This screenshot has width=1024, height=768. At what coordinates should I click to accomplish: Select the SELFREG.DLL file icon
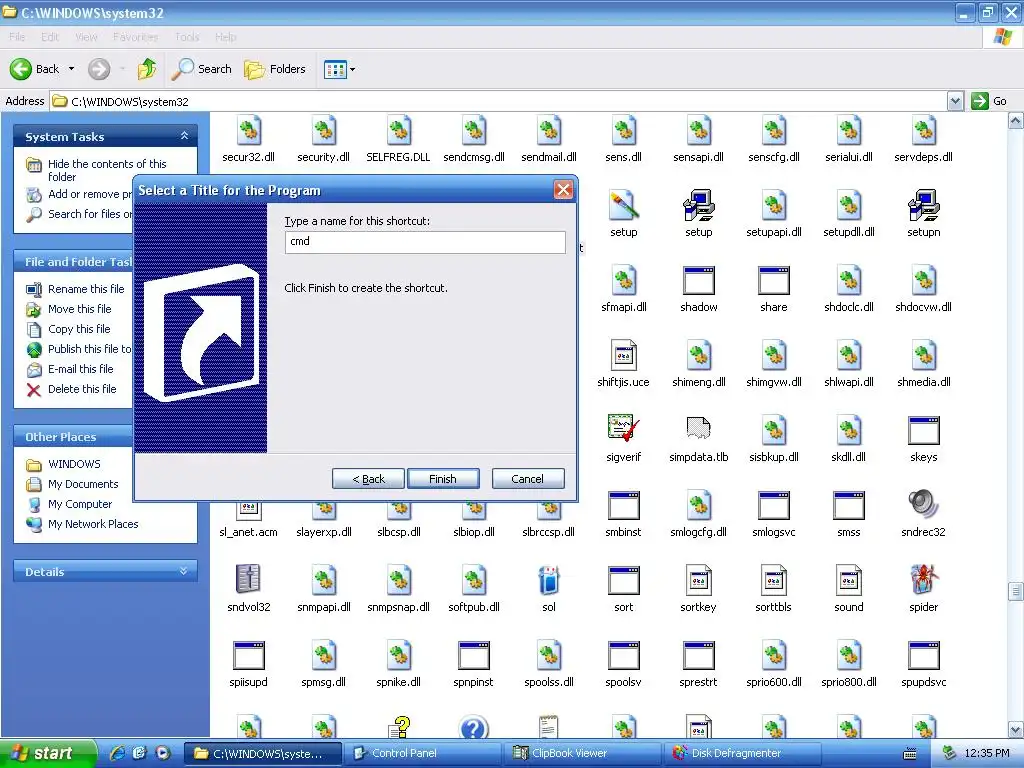click(398, 129)
